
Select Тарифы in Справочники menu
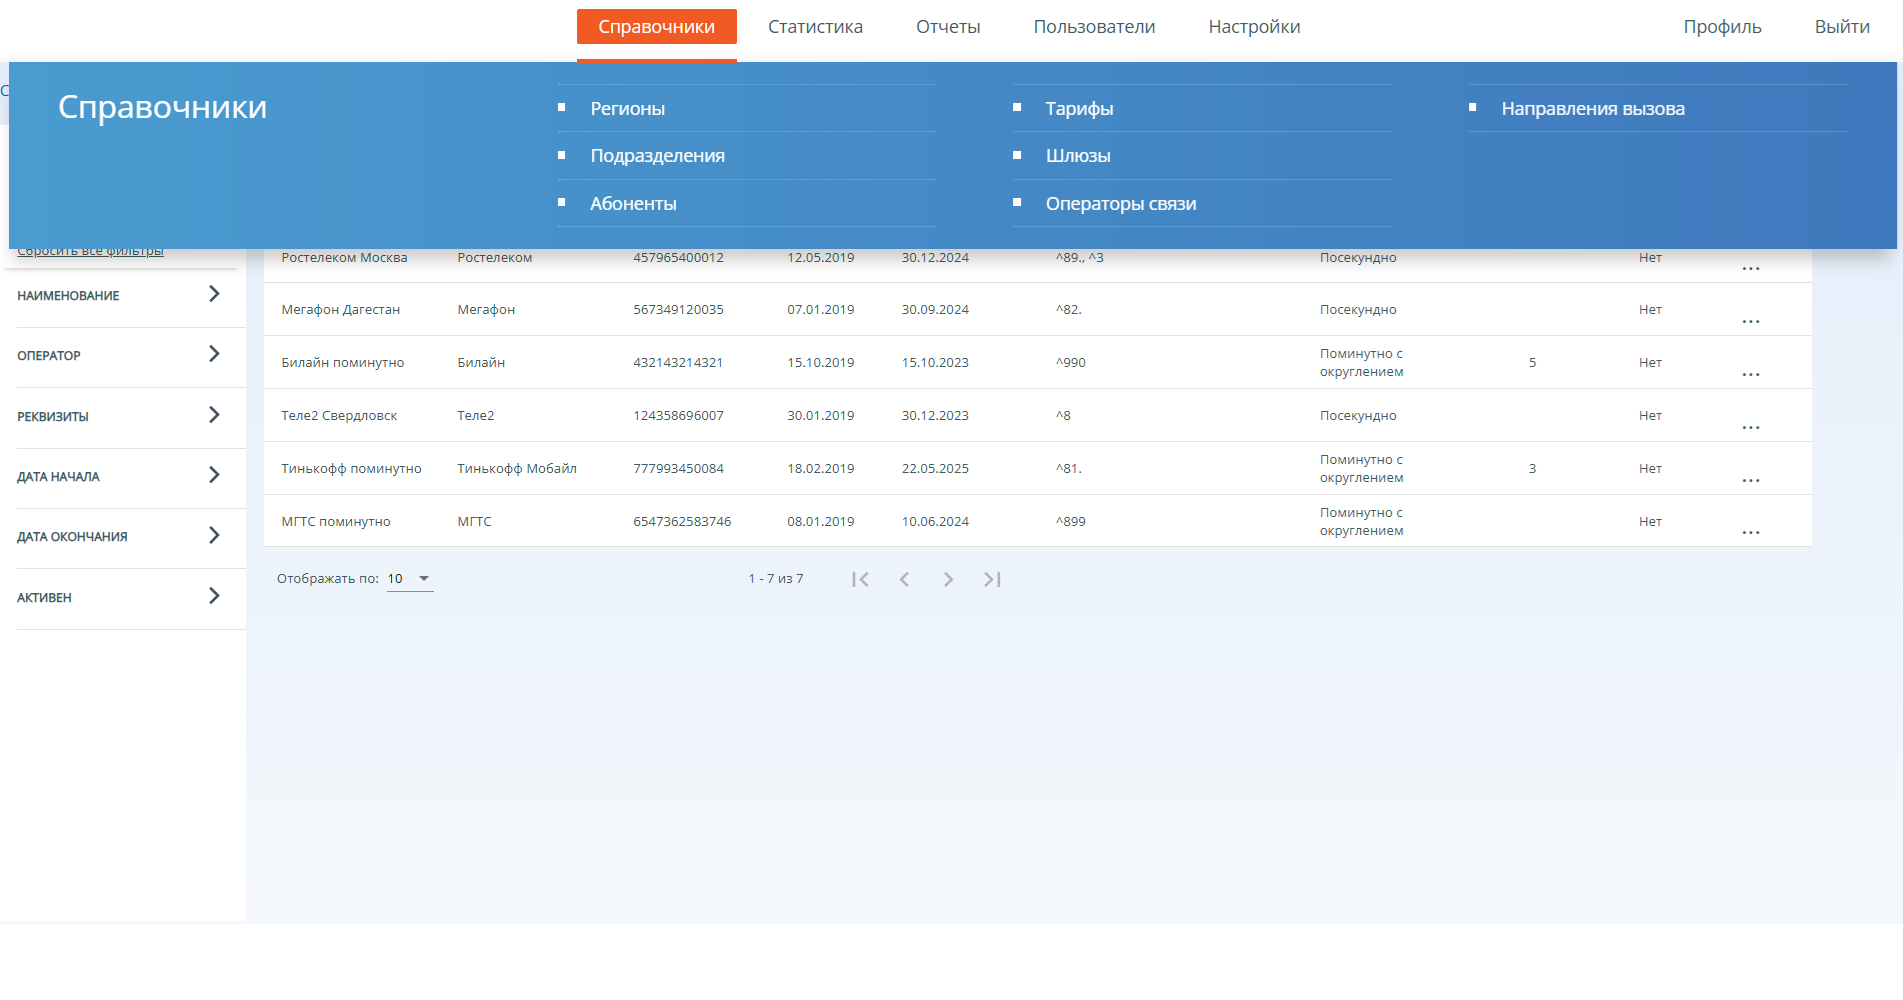(x=1079, y=108)
